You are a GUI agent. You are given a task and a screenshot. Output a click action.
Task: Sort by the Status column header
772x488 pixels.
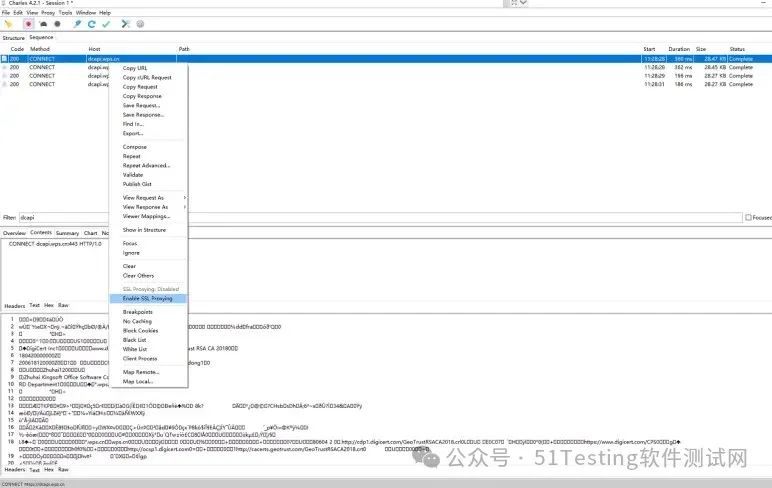737,49
